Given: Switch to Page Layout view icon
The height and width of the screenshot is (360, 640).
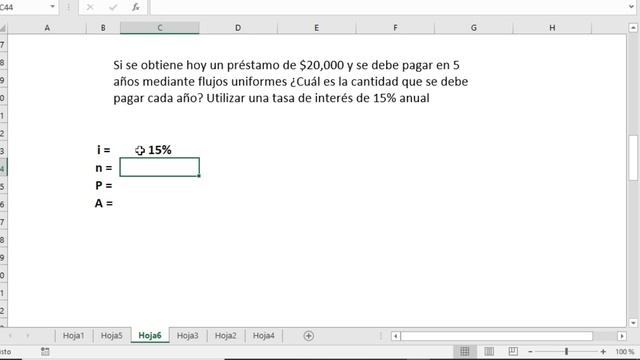Looking at the screenshot, I should (489, 351).
